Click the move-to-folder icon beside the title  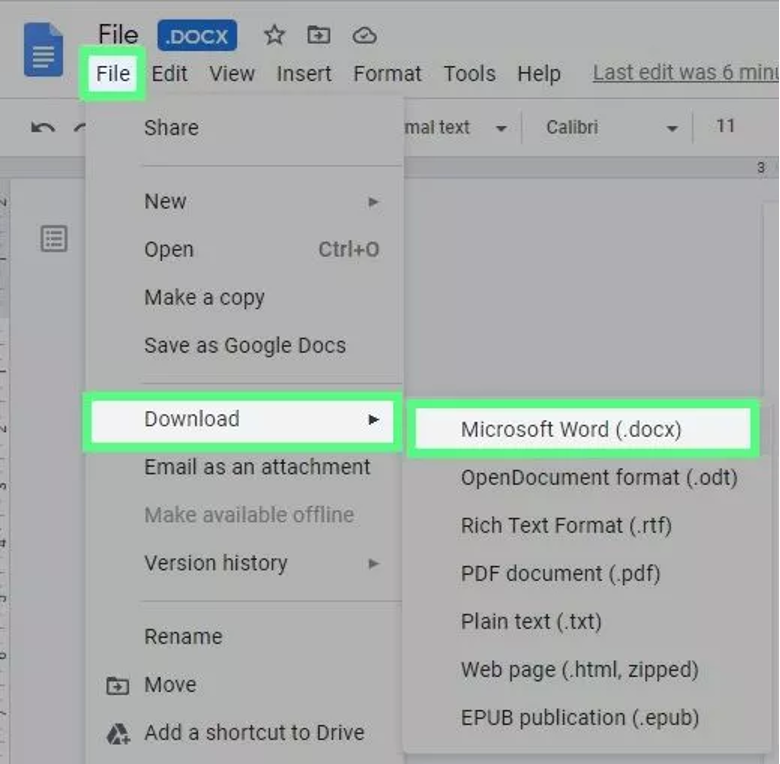click(318, 35)
